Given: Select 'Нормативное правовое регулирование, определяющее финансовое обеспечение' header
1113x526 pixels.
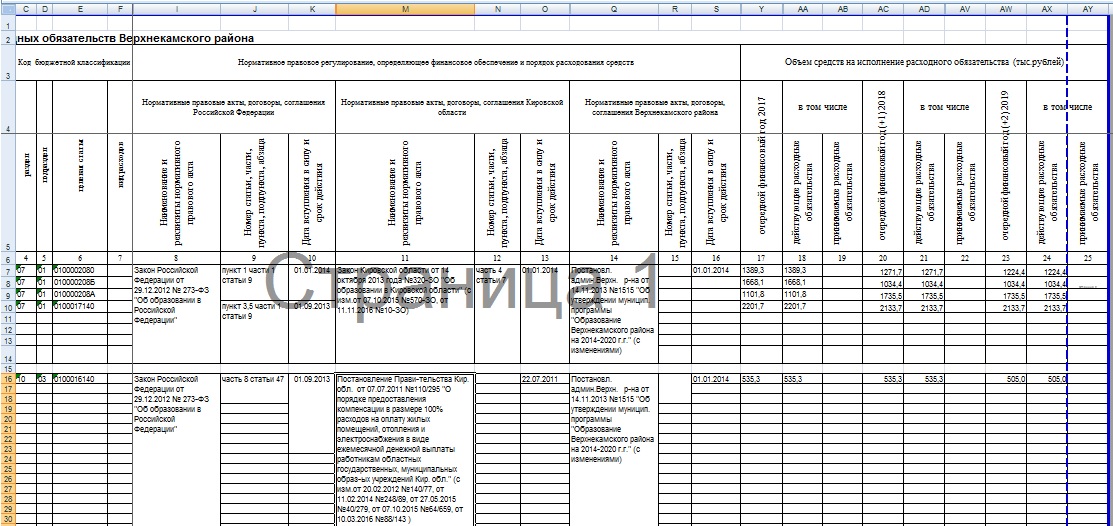Looking at the screenshot, I should (437, 62).
